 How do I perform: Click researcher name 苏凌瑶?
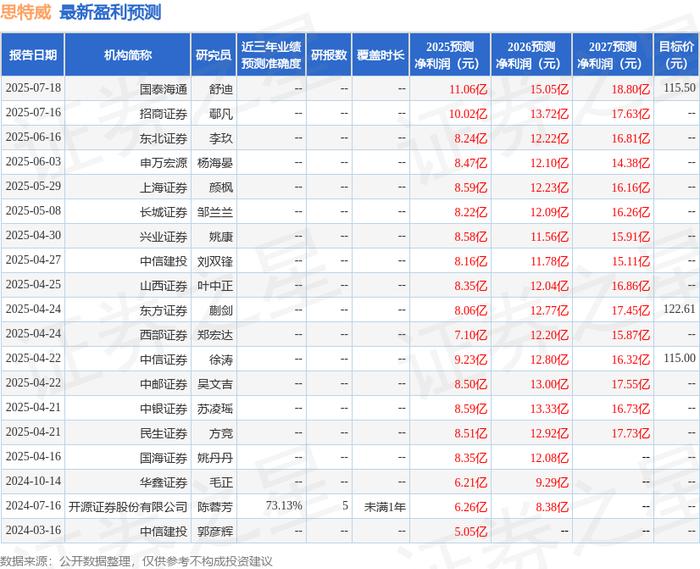(215, 408)
